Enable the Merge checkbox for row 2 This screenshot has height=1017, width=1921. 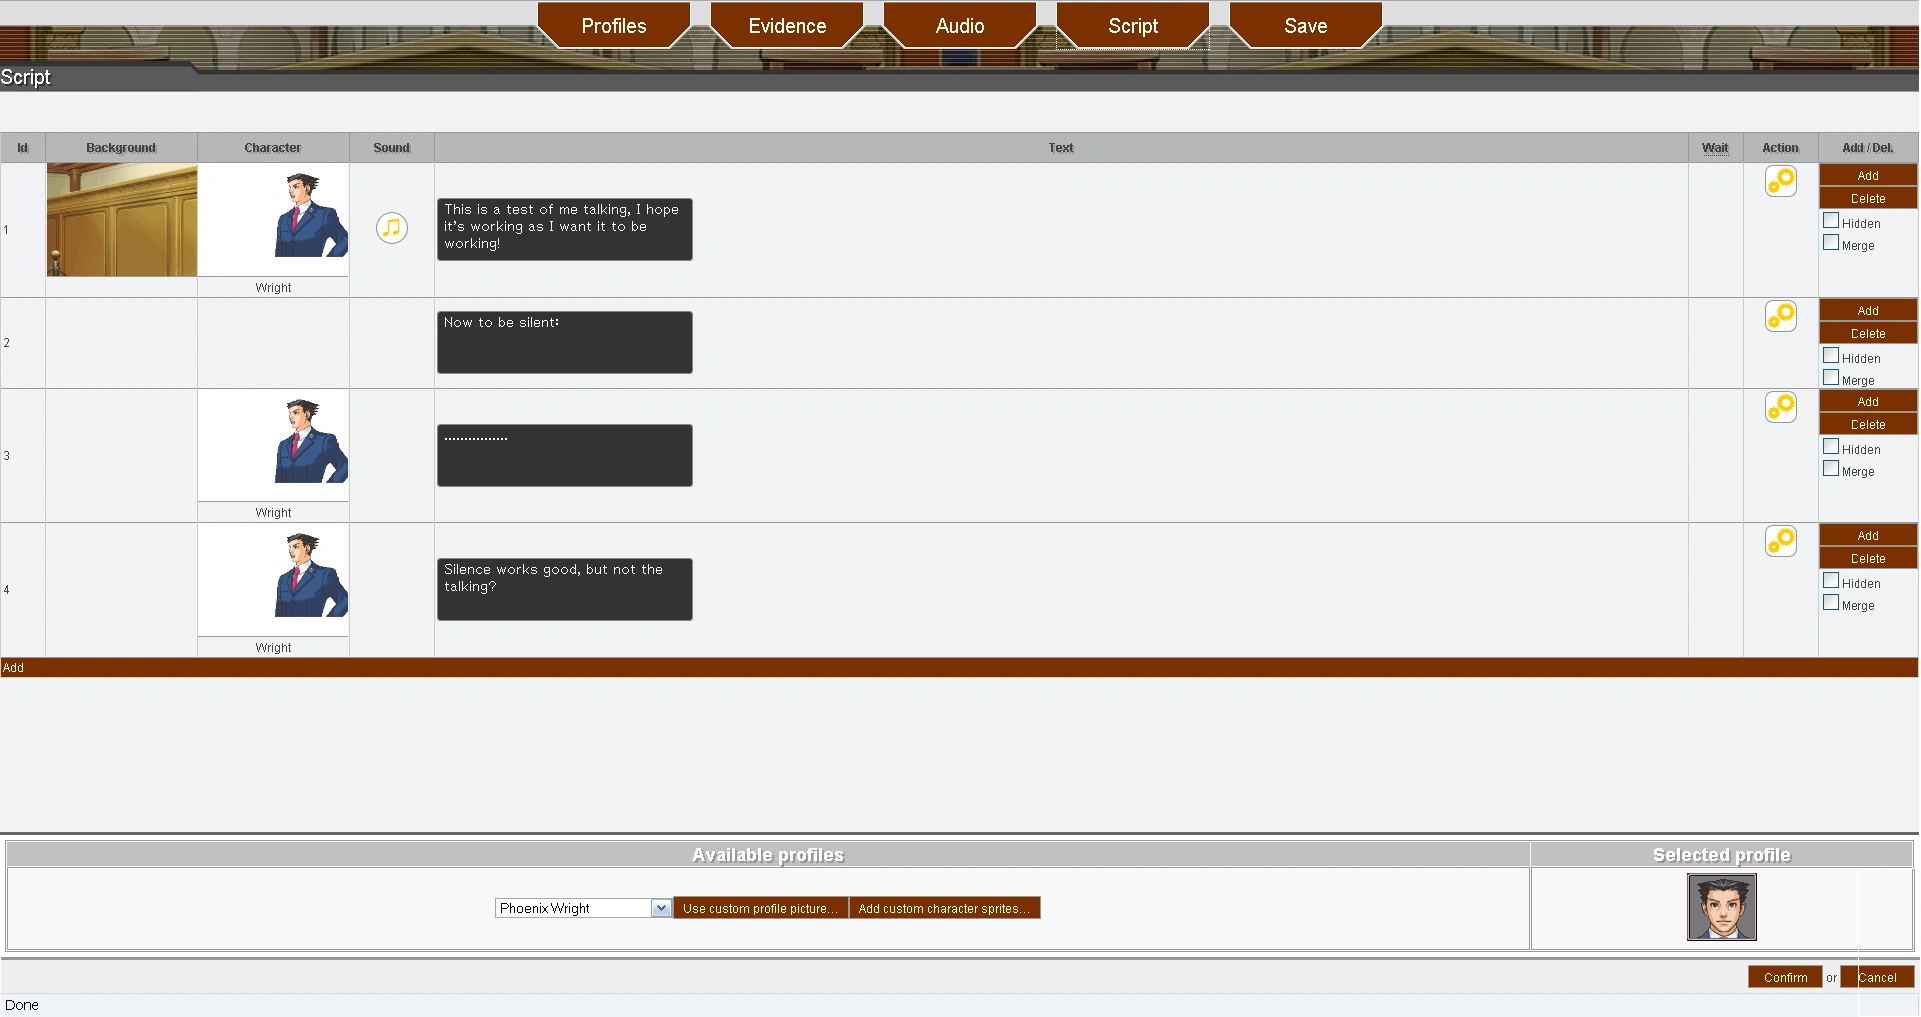click(x=1831, y=378)
